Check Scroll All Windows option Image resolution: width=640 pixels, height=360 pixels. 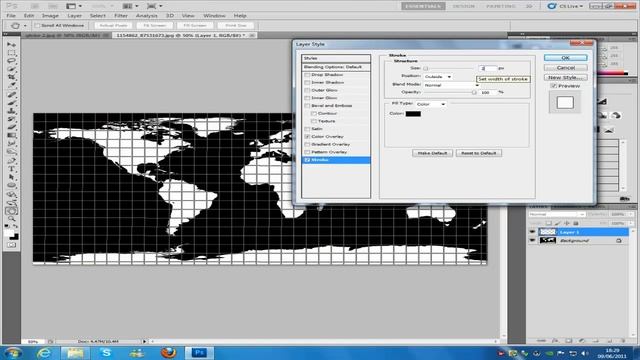[x=38, y=25]
